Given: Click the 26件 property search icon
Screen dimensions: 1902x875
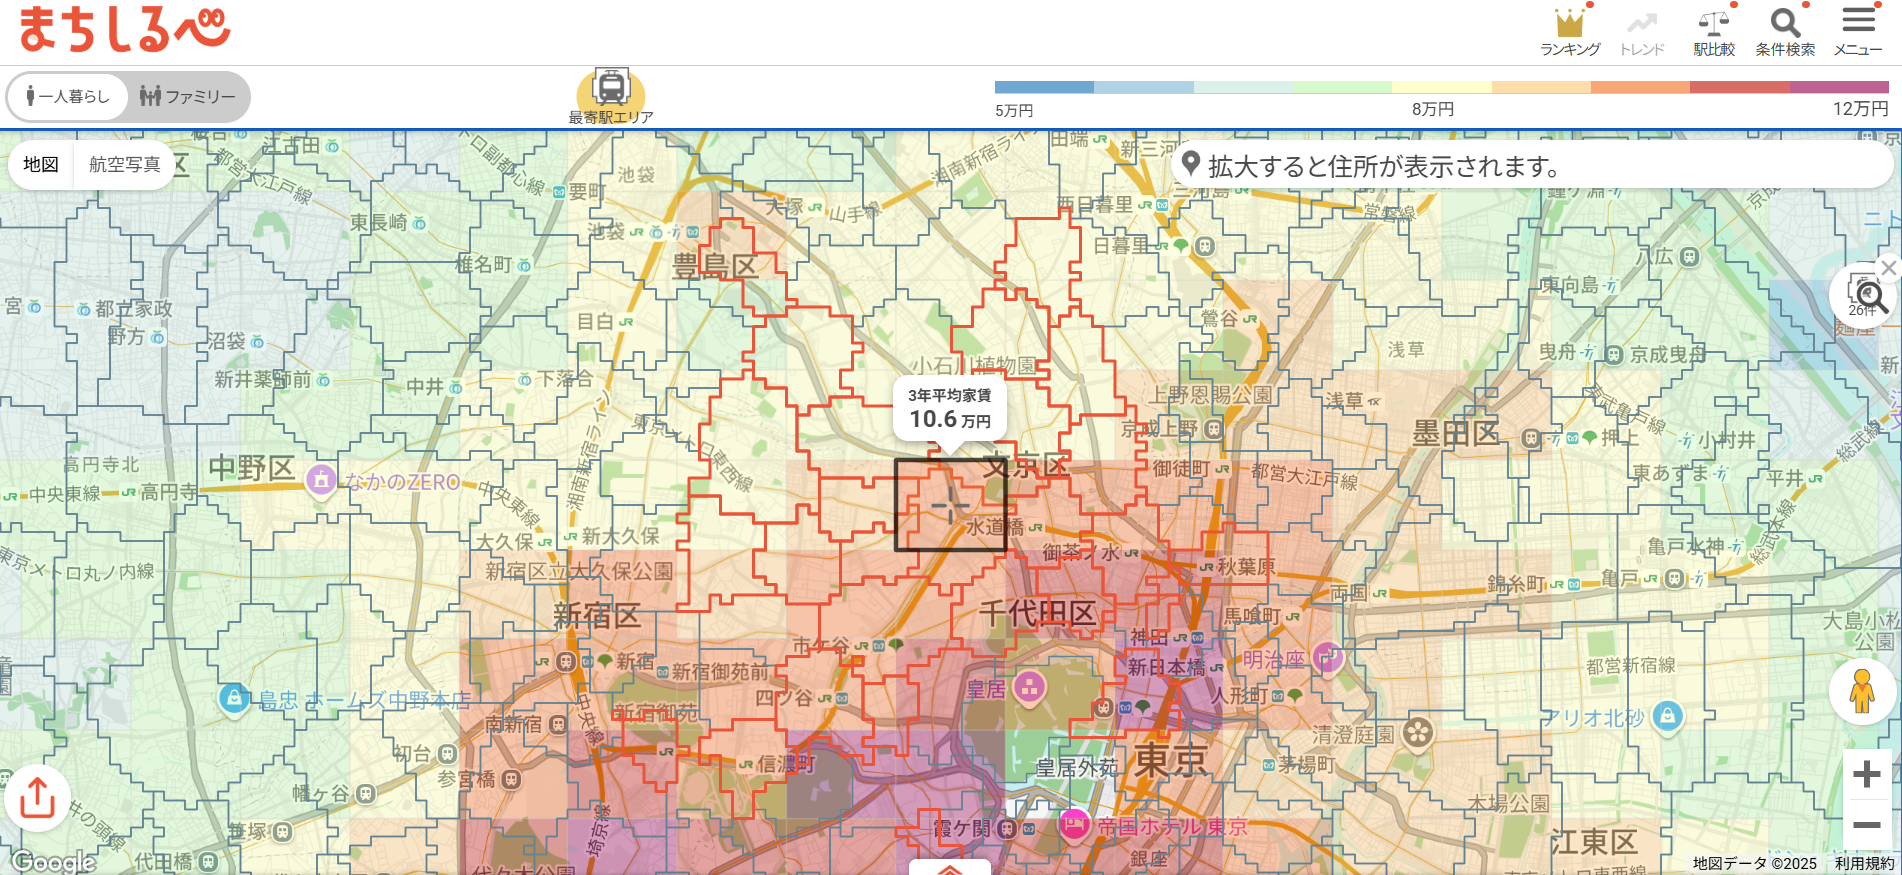Looking at the screenshot, I should pos(1864,296).
